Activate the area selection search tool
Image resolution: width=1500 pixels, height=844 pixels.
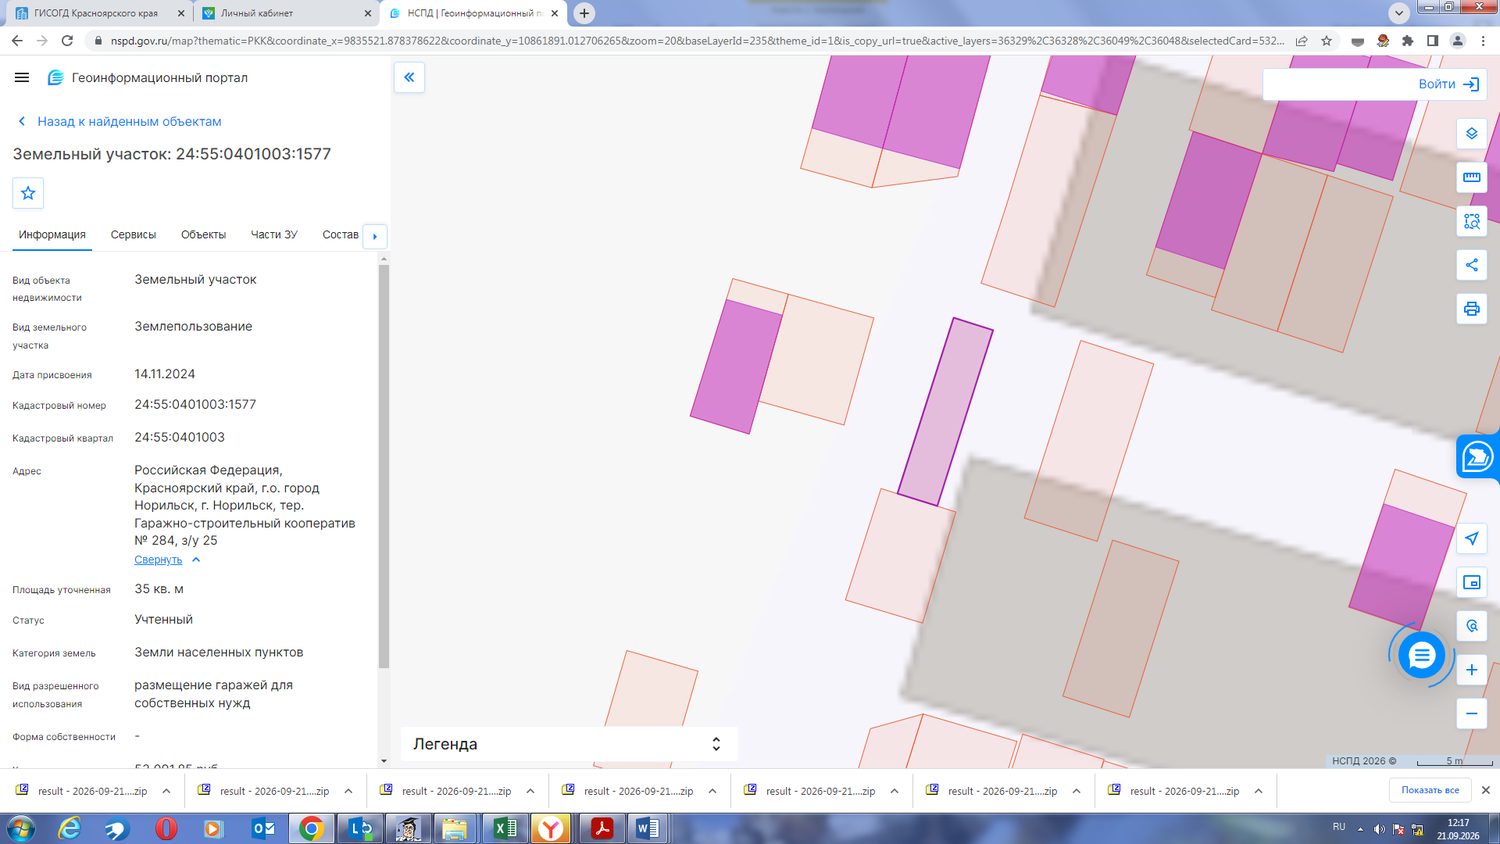coord(1471,221)
